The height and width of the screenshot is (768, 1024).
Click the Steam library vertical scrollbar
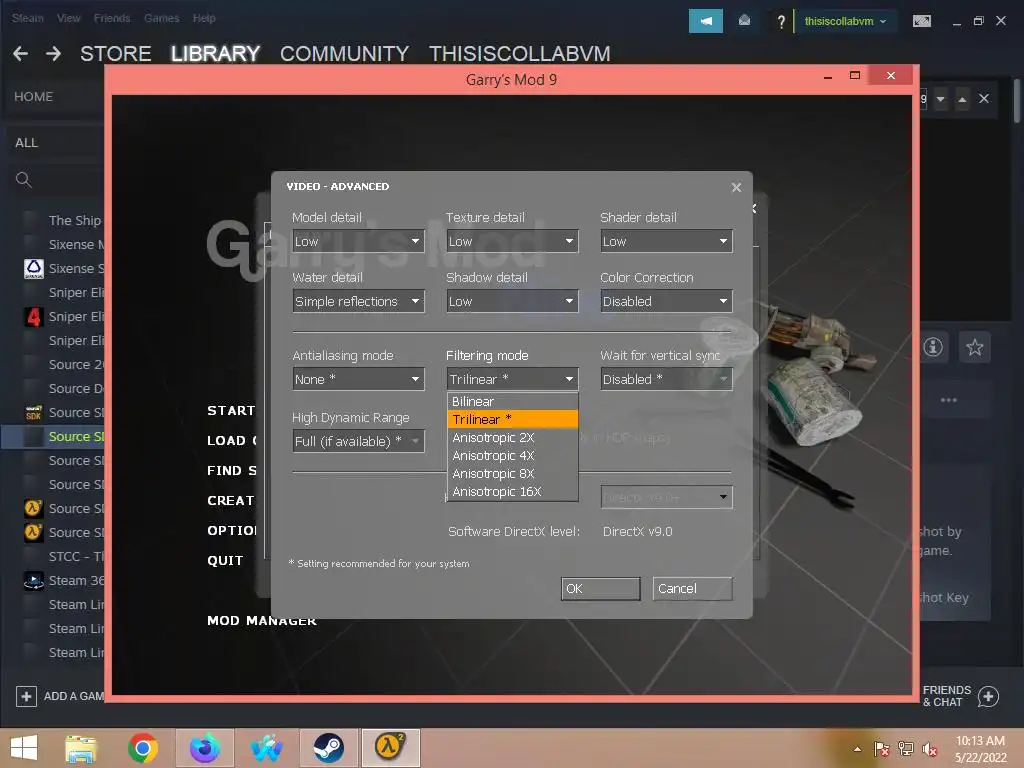point(1017,101)
